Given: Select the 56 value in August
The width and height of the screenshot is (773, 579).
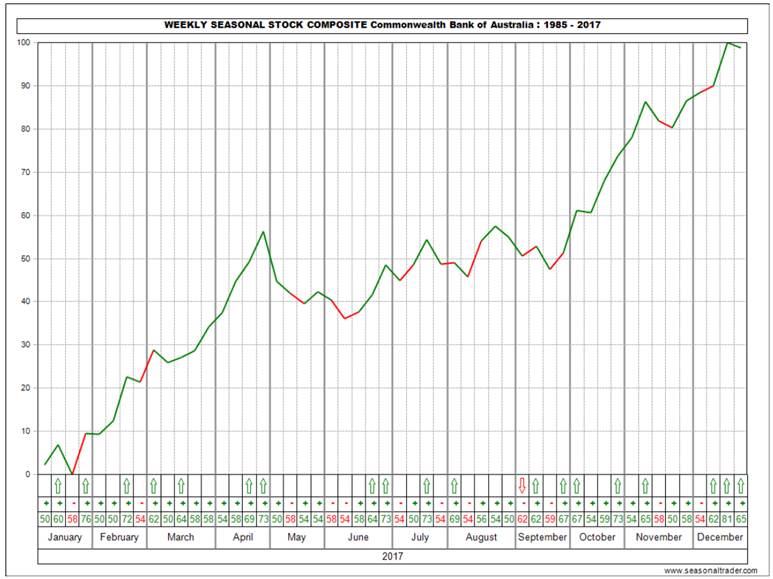Looking at the screenshot, I should tap(482, 519).
